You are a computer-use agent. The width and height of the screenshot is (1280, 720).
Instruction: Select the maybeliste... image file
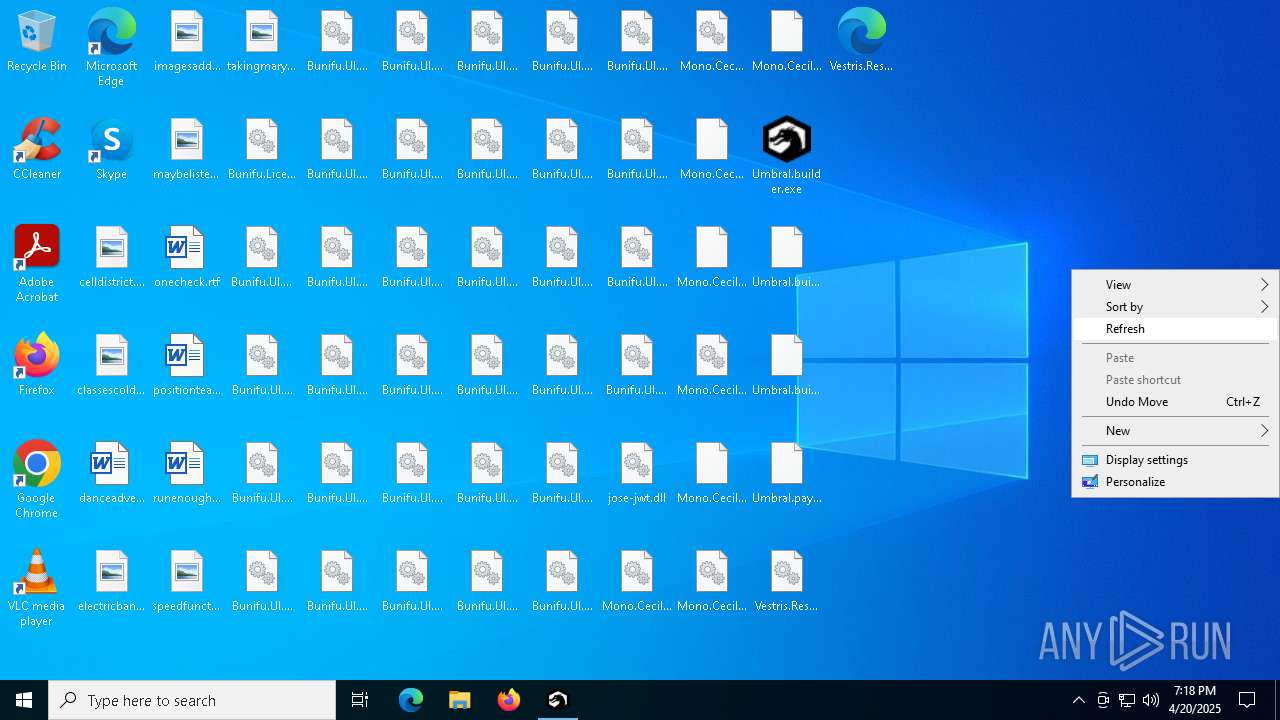pyautogui.click(x=186, y=148)
